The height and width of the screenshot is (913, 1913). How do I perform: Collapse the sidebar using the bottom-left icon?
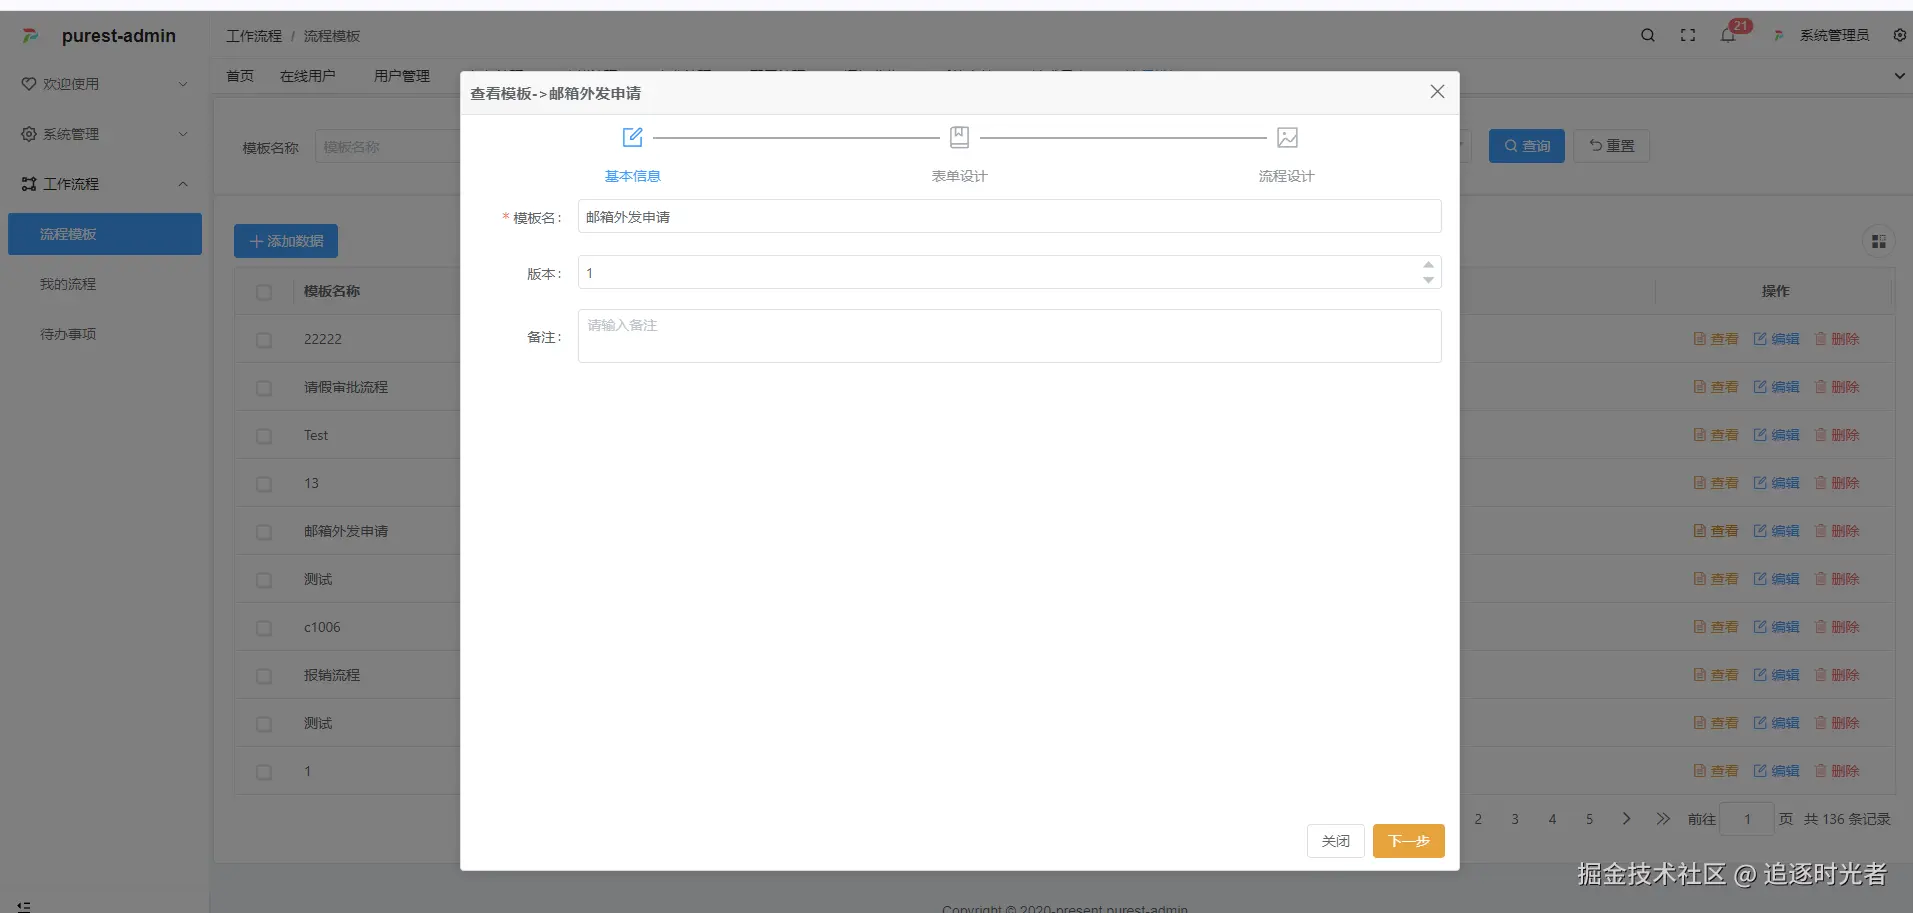(x=24, y=906)
